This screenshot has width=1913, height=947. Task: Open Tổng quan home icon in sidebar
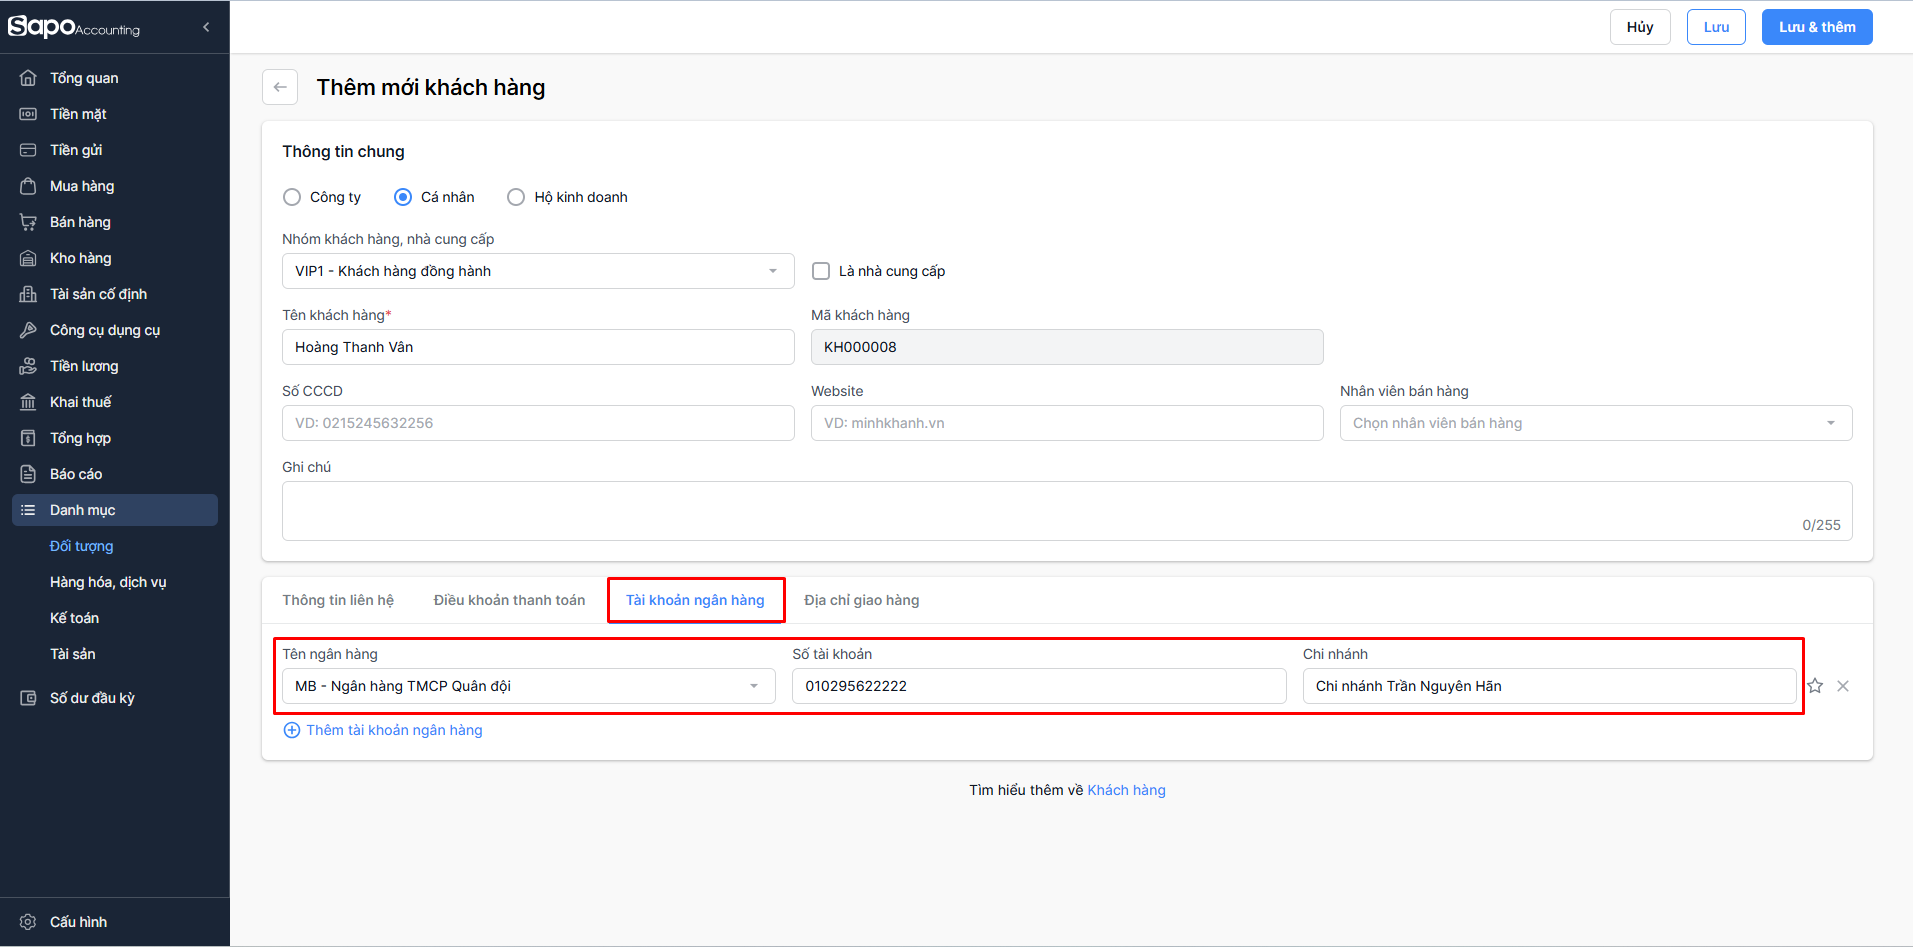tap(28, 78)
